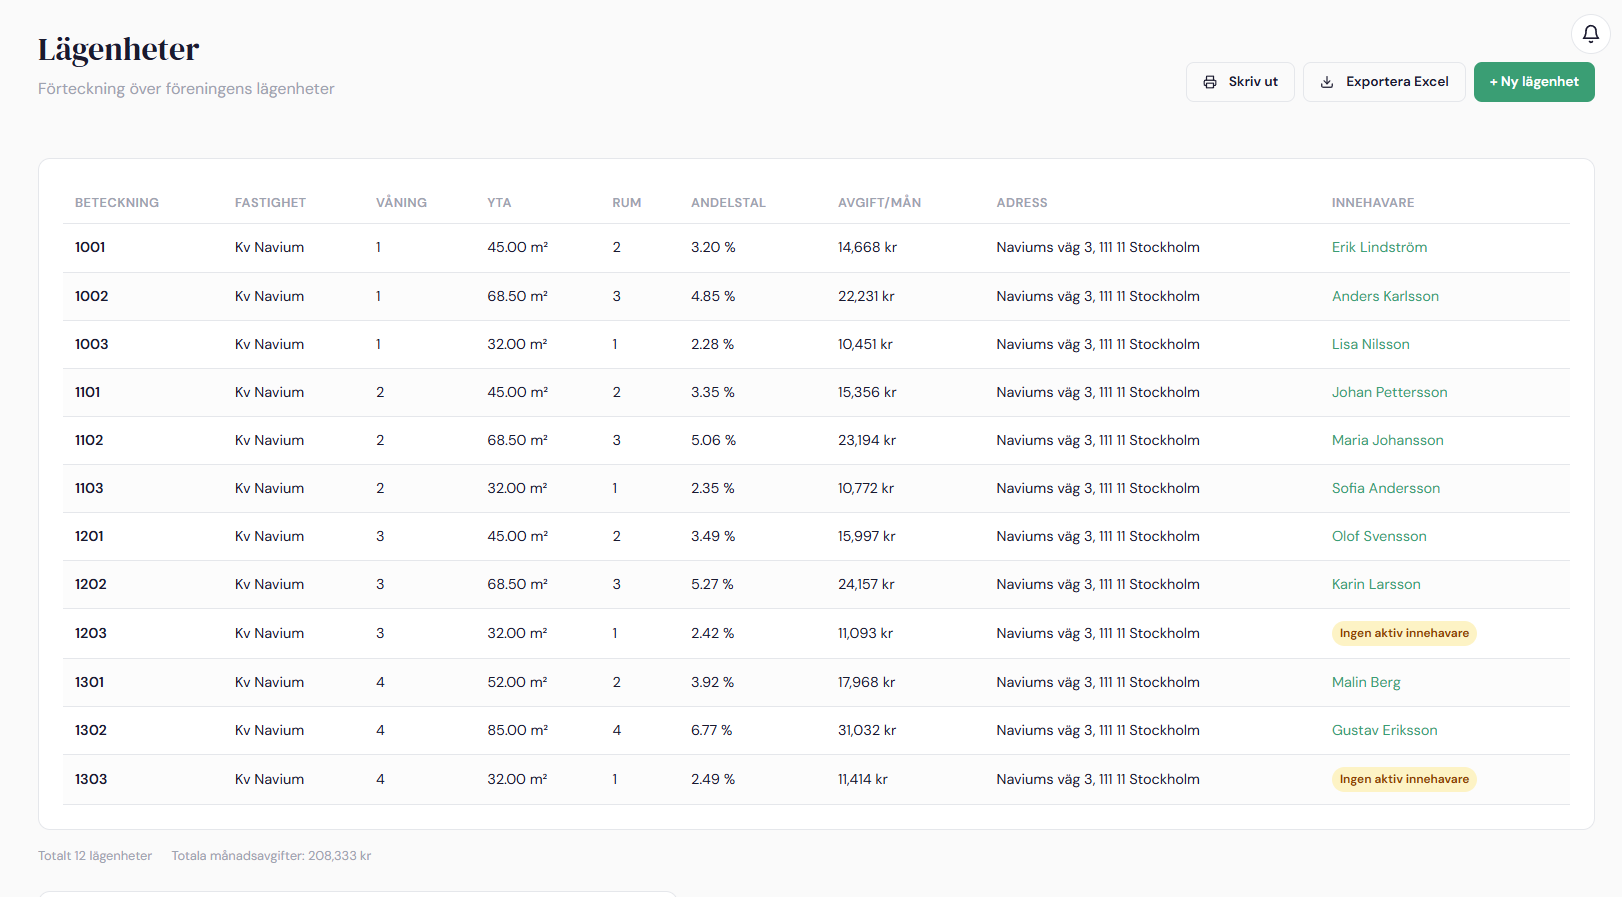The height and width of the screenshot is (897, 1622).
Task: Open Johan Pettersson's owner page
Action: click(1388, 392)
